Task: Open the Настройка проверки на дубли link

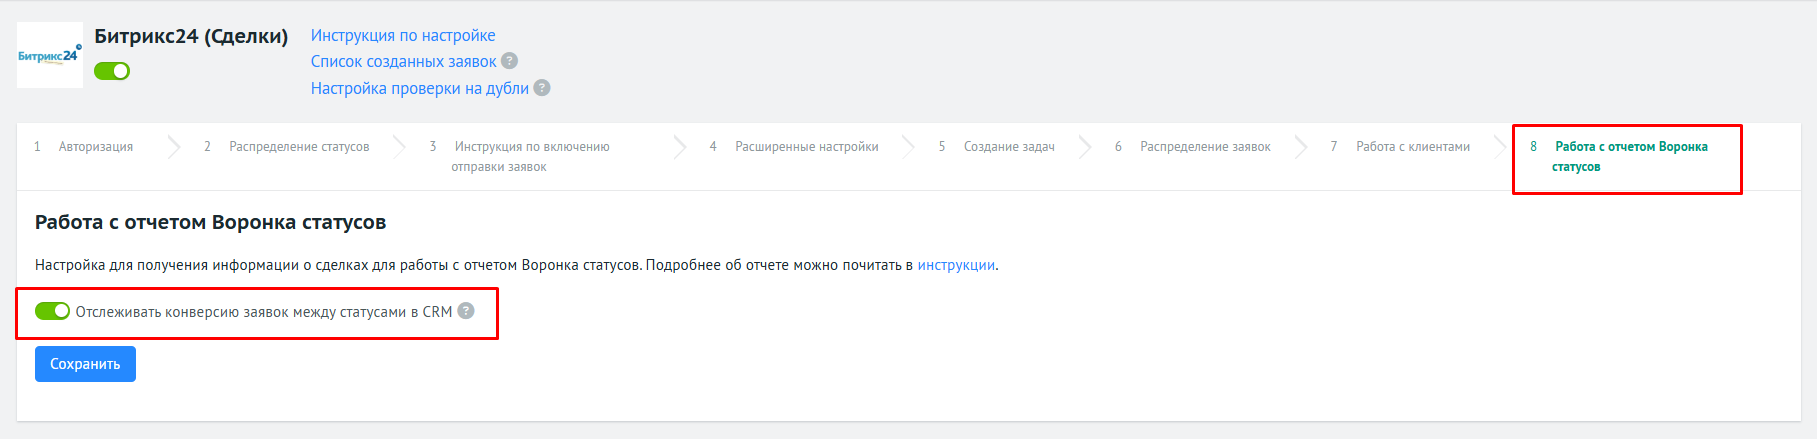Action: (419, 88)
